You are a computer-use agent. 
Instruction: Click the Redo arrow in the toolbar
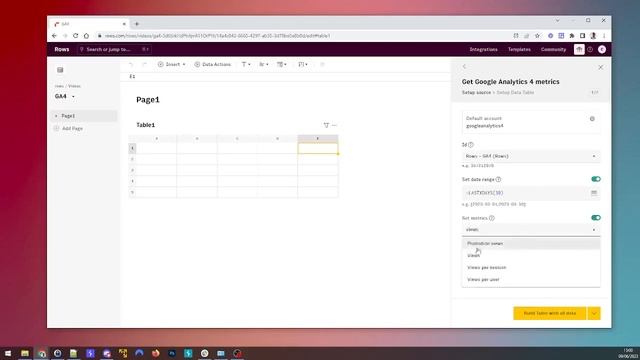(144, 64)
